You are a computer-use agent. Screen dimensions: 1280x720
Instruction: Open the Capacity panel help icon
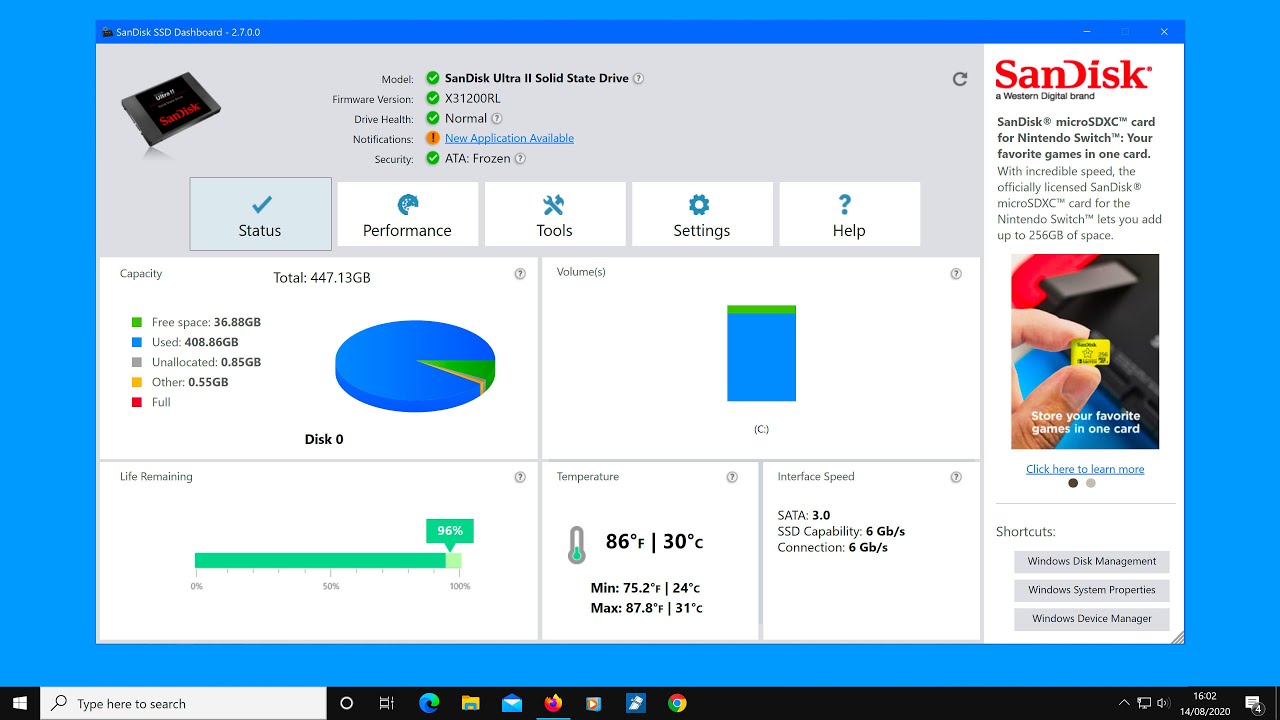pos(520,274)
